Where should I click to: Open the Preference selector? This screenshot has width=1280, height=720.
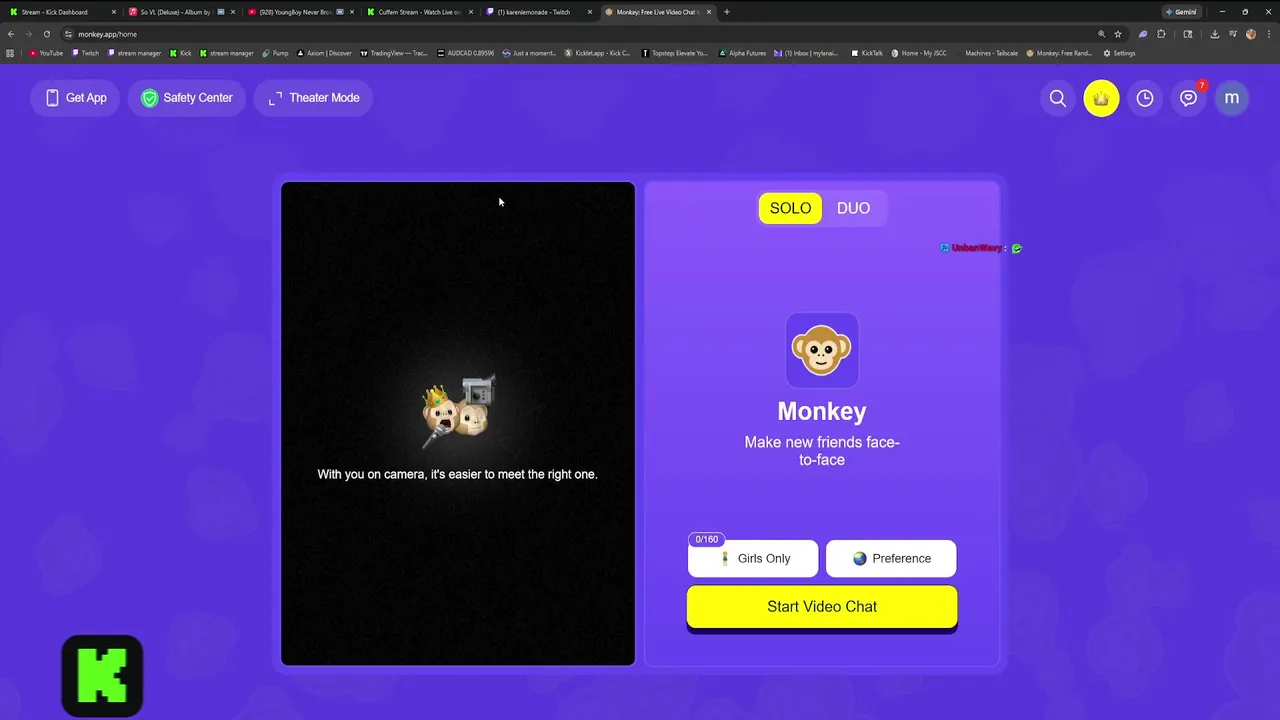coord(891,559)
